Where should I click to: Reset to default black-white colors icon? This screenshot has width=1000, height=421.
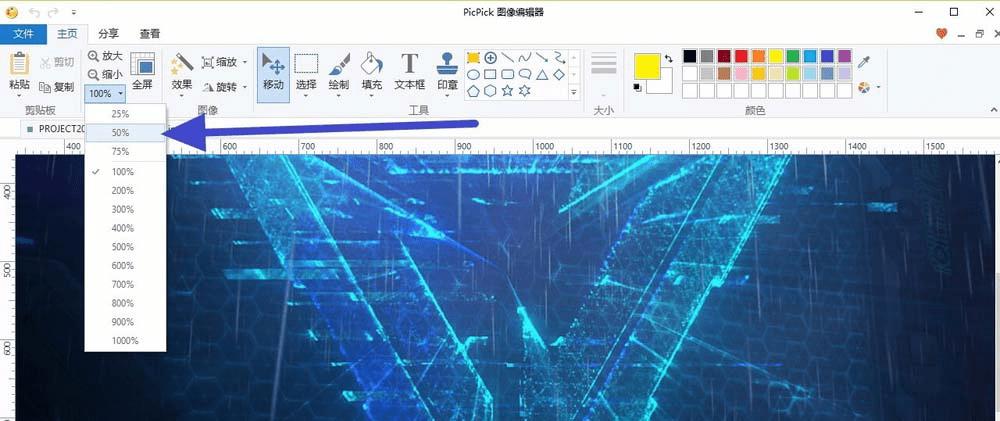click(638, 87)
